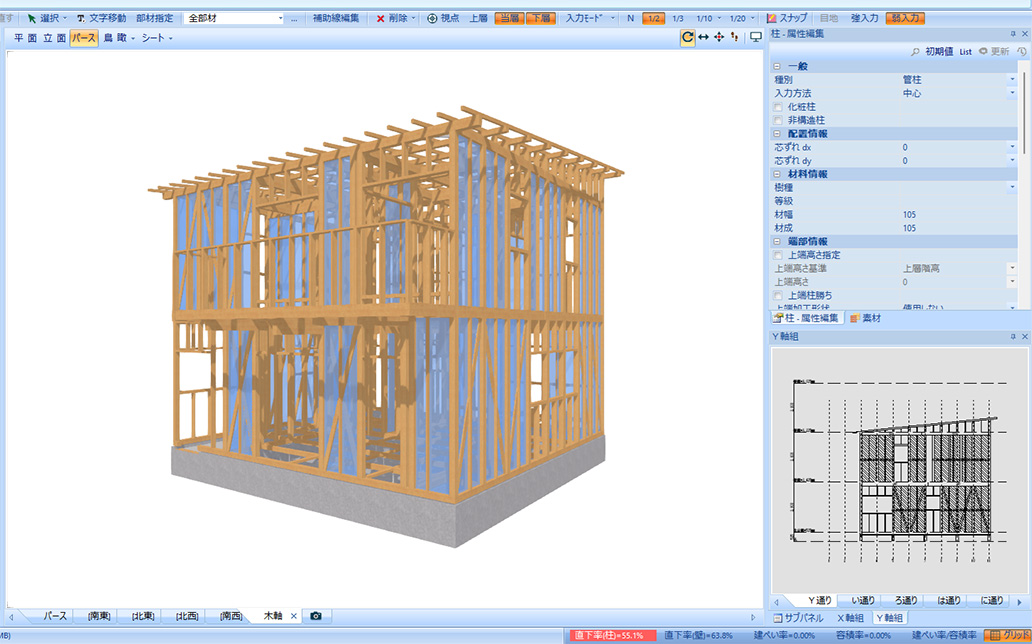Image resolution: width=1032 pixels, height=644 pixels.
Task: Check the 化粧柱 checkbox
Action: point(778,107)
